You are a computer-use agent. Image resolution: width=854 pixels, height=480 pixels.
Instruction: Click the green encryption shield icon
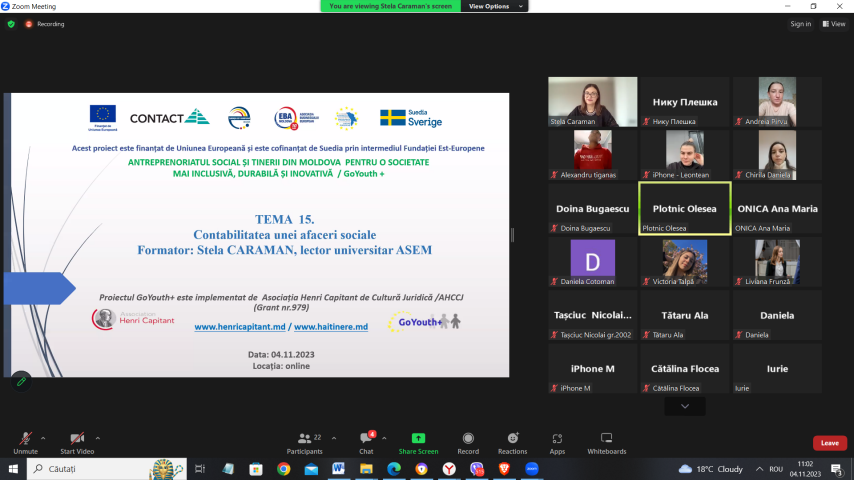click(x=11, y=24)
